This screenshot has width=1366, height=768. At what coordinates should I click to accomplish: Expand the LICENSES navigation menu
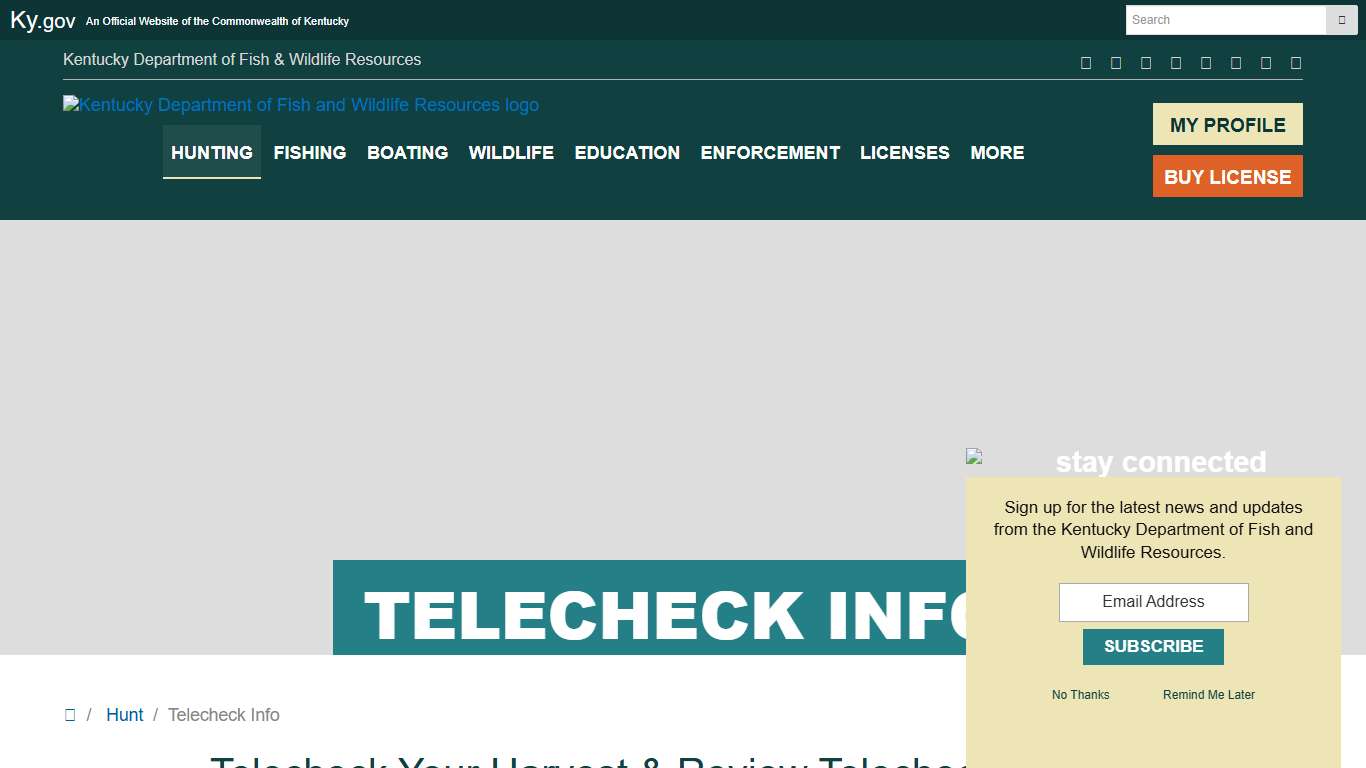pos(904,152)
